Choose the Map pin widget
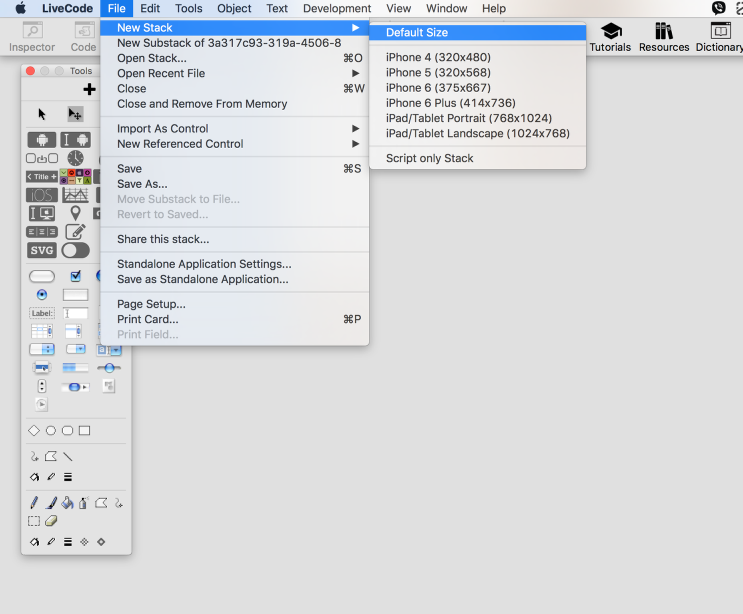 tap(75, 214)
